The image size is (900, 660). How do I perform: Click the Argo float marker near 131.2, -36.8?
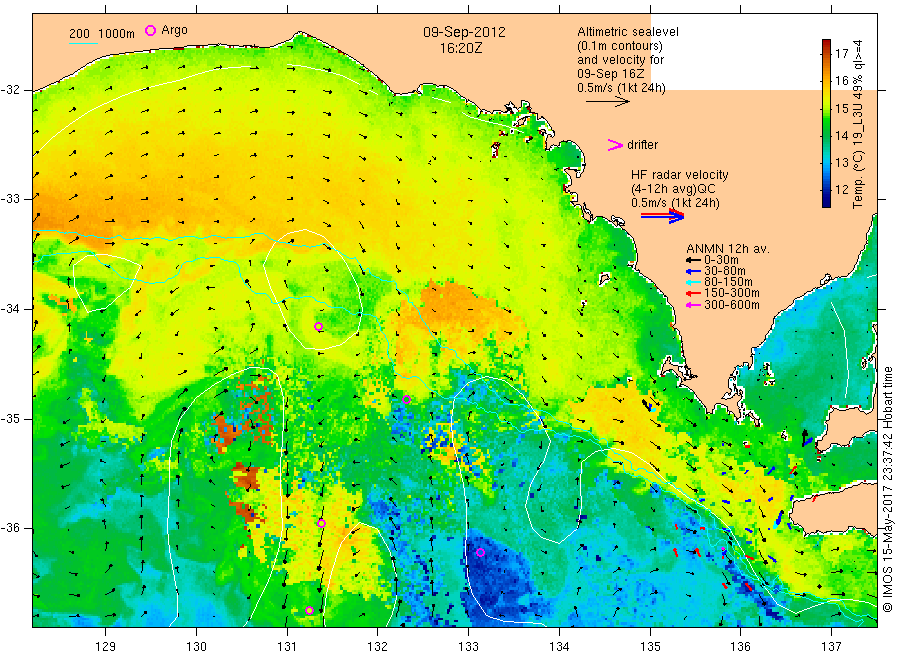pyautogui.click(x=309, y=611)
